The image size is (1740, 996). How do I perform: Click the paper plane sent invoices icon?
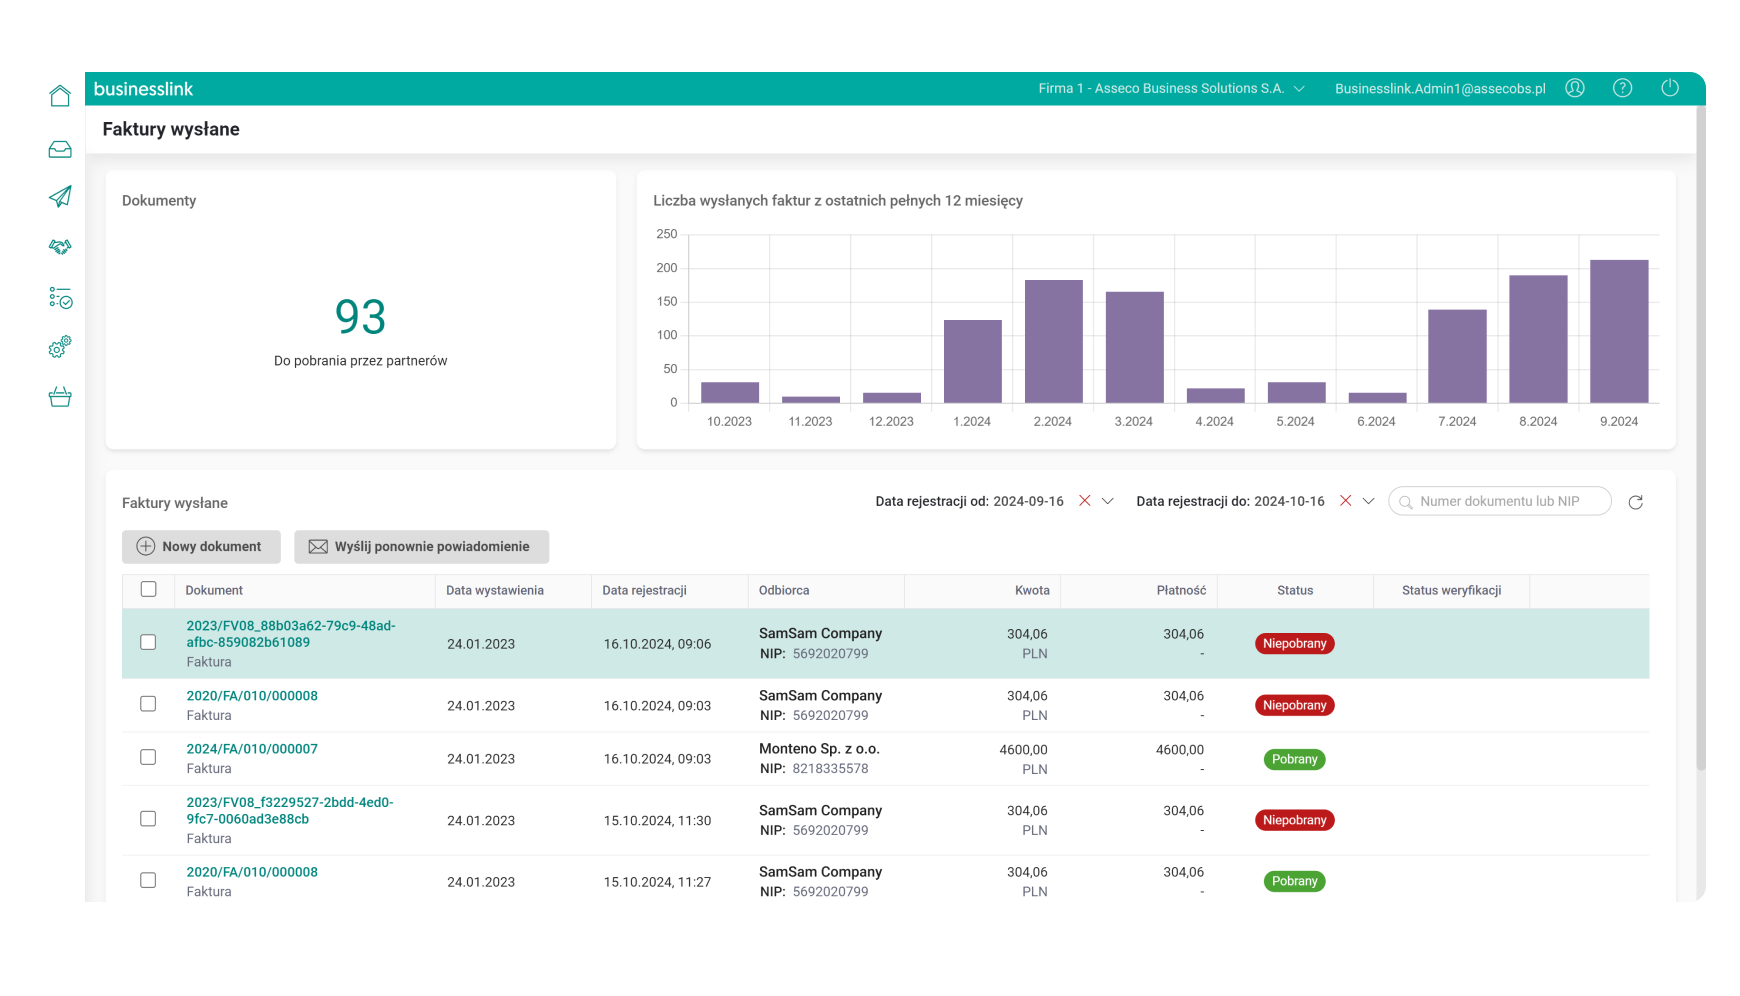tap(60, 197)
